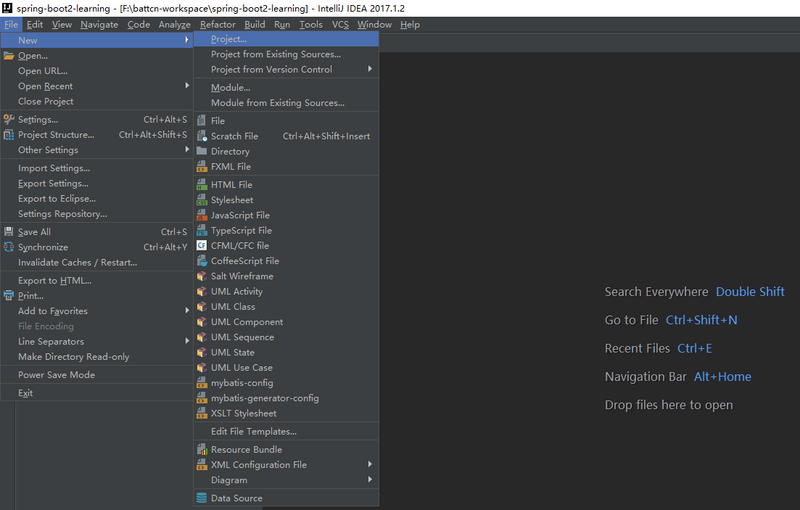Viewport: 800px width, 510px height.
Task: Click the Save All disk icon
Action: (x=9, y=232)
